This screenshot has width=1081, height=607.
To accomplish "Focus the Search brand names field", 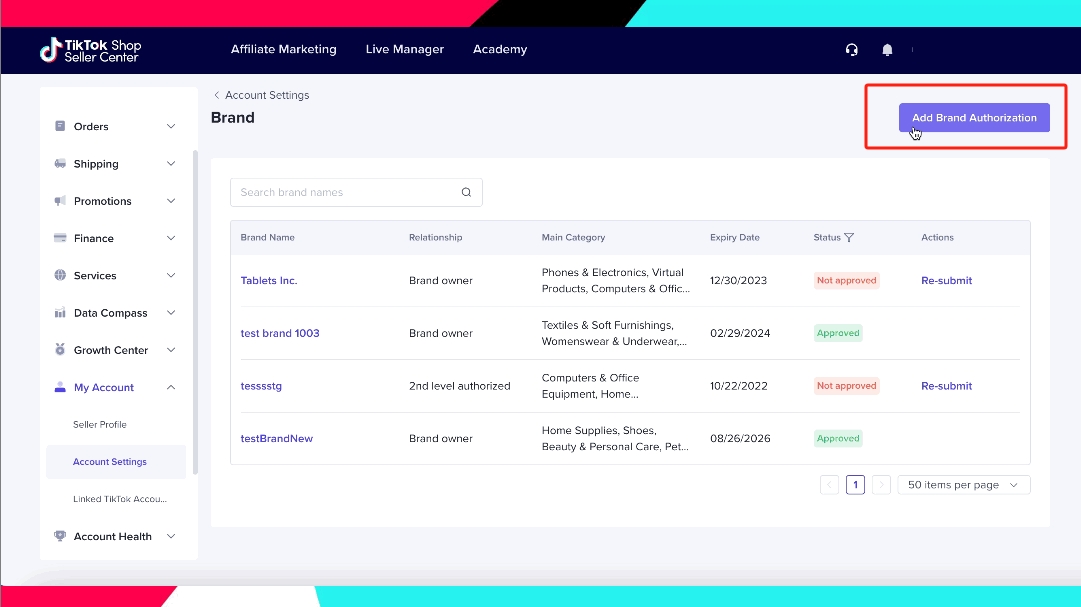I will [356, 192].
